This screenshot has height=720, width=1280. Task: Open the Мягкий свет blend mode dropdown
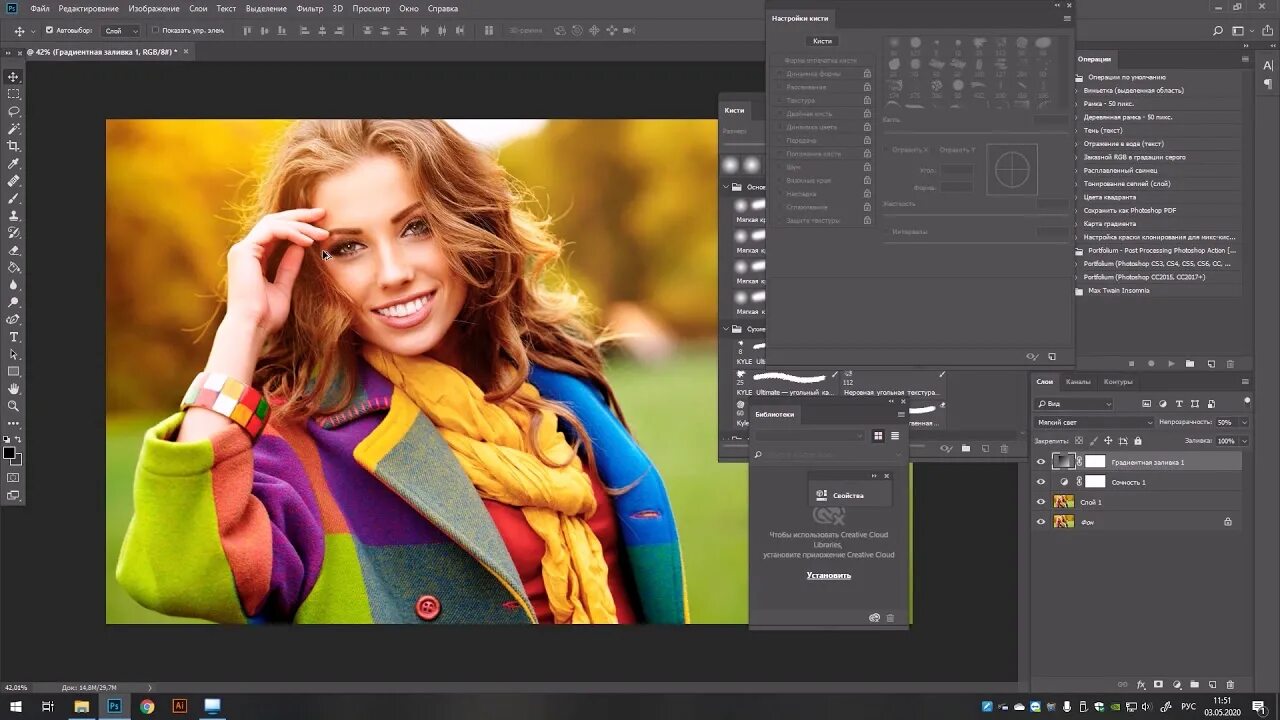point(1094,423)
